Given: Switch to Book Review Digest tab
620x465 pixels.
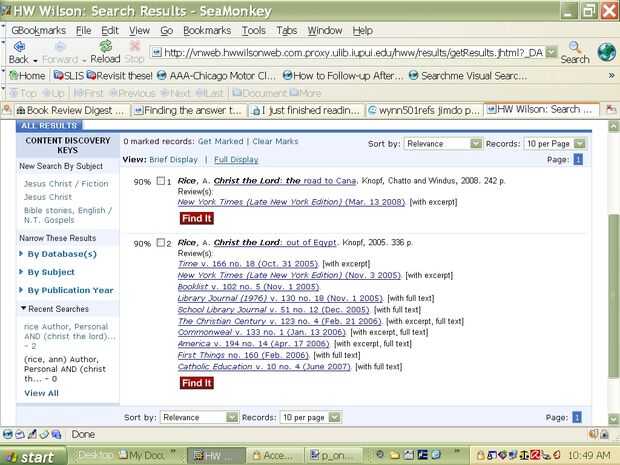Looking at the screenshot, I should [72, 110].
